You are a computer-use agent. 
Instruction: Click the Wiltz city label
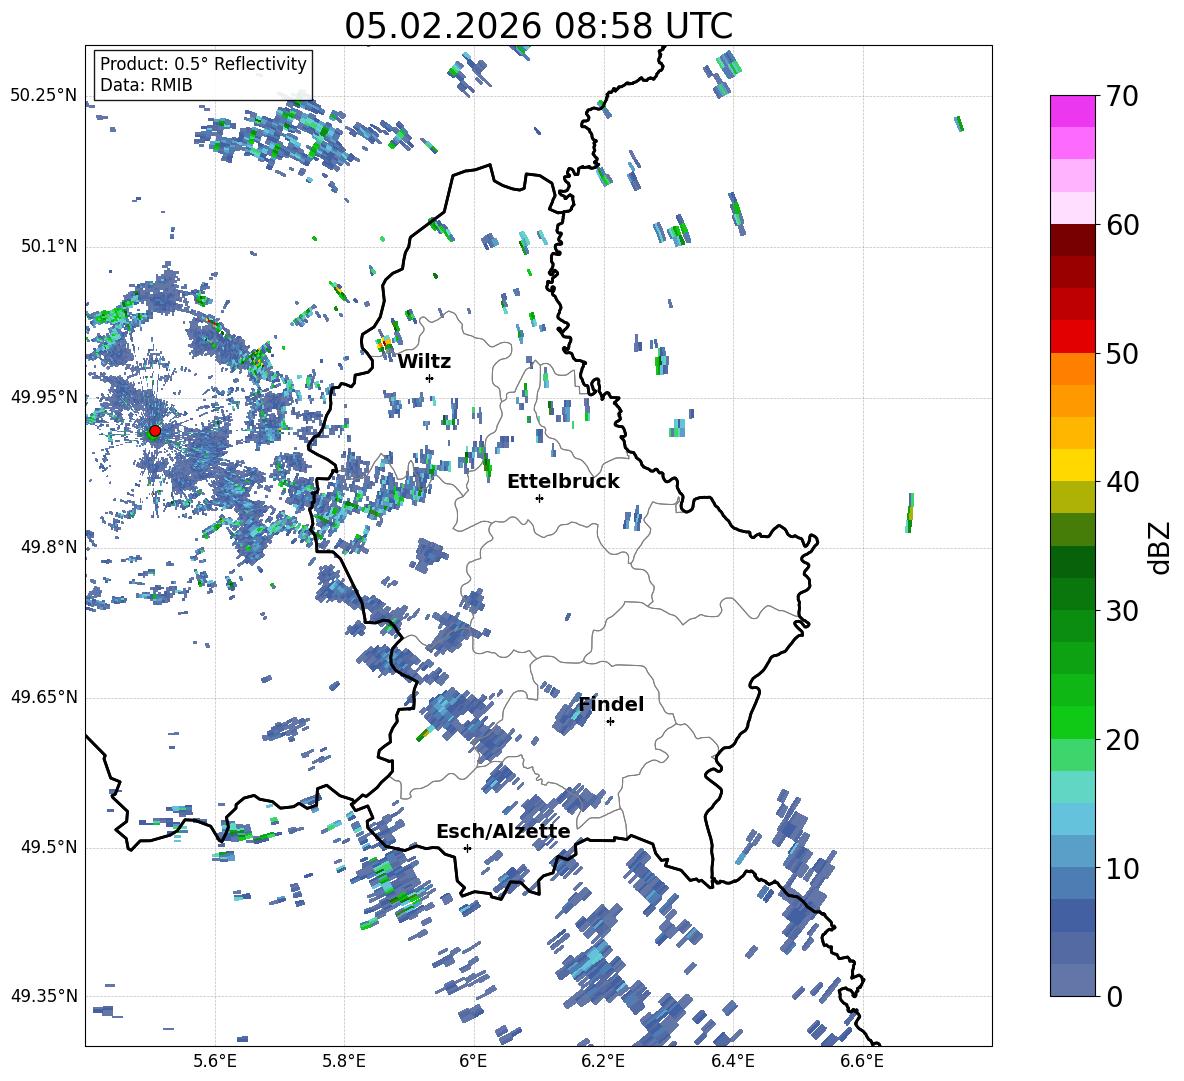point(424,362)
